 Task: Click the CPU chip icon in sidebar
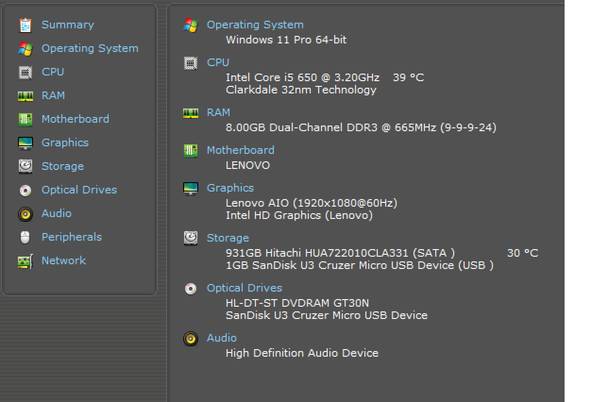coord(25,72)
